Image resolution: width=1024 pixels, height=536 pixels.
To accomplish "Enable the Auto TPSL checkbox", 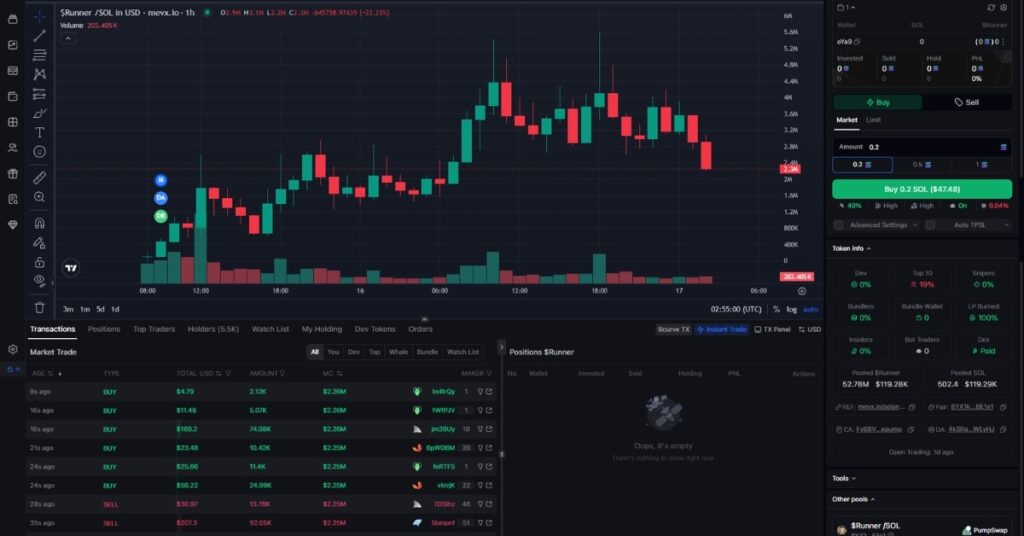I will [930, 225].
